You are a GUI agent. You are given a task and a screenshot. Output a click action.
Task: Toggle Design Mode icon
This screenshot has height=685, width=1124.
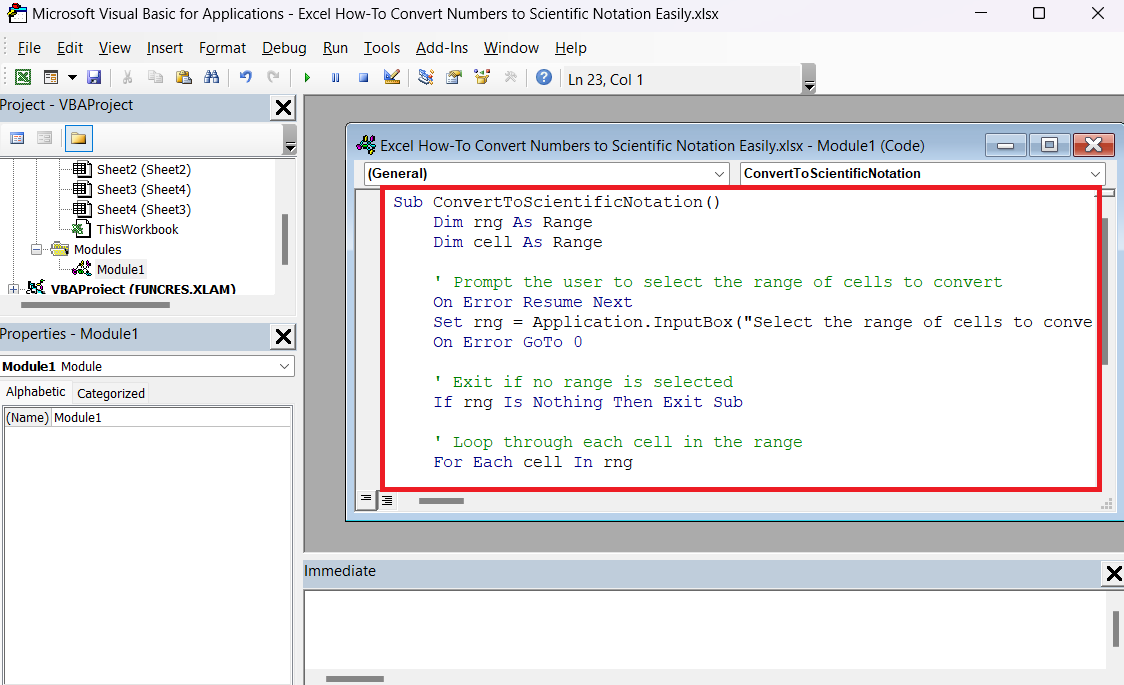[x=391, y=77]
